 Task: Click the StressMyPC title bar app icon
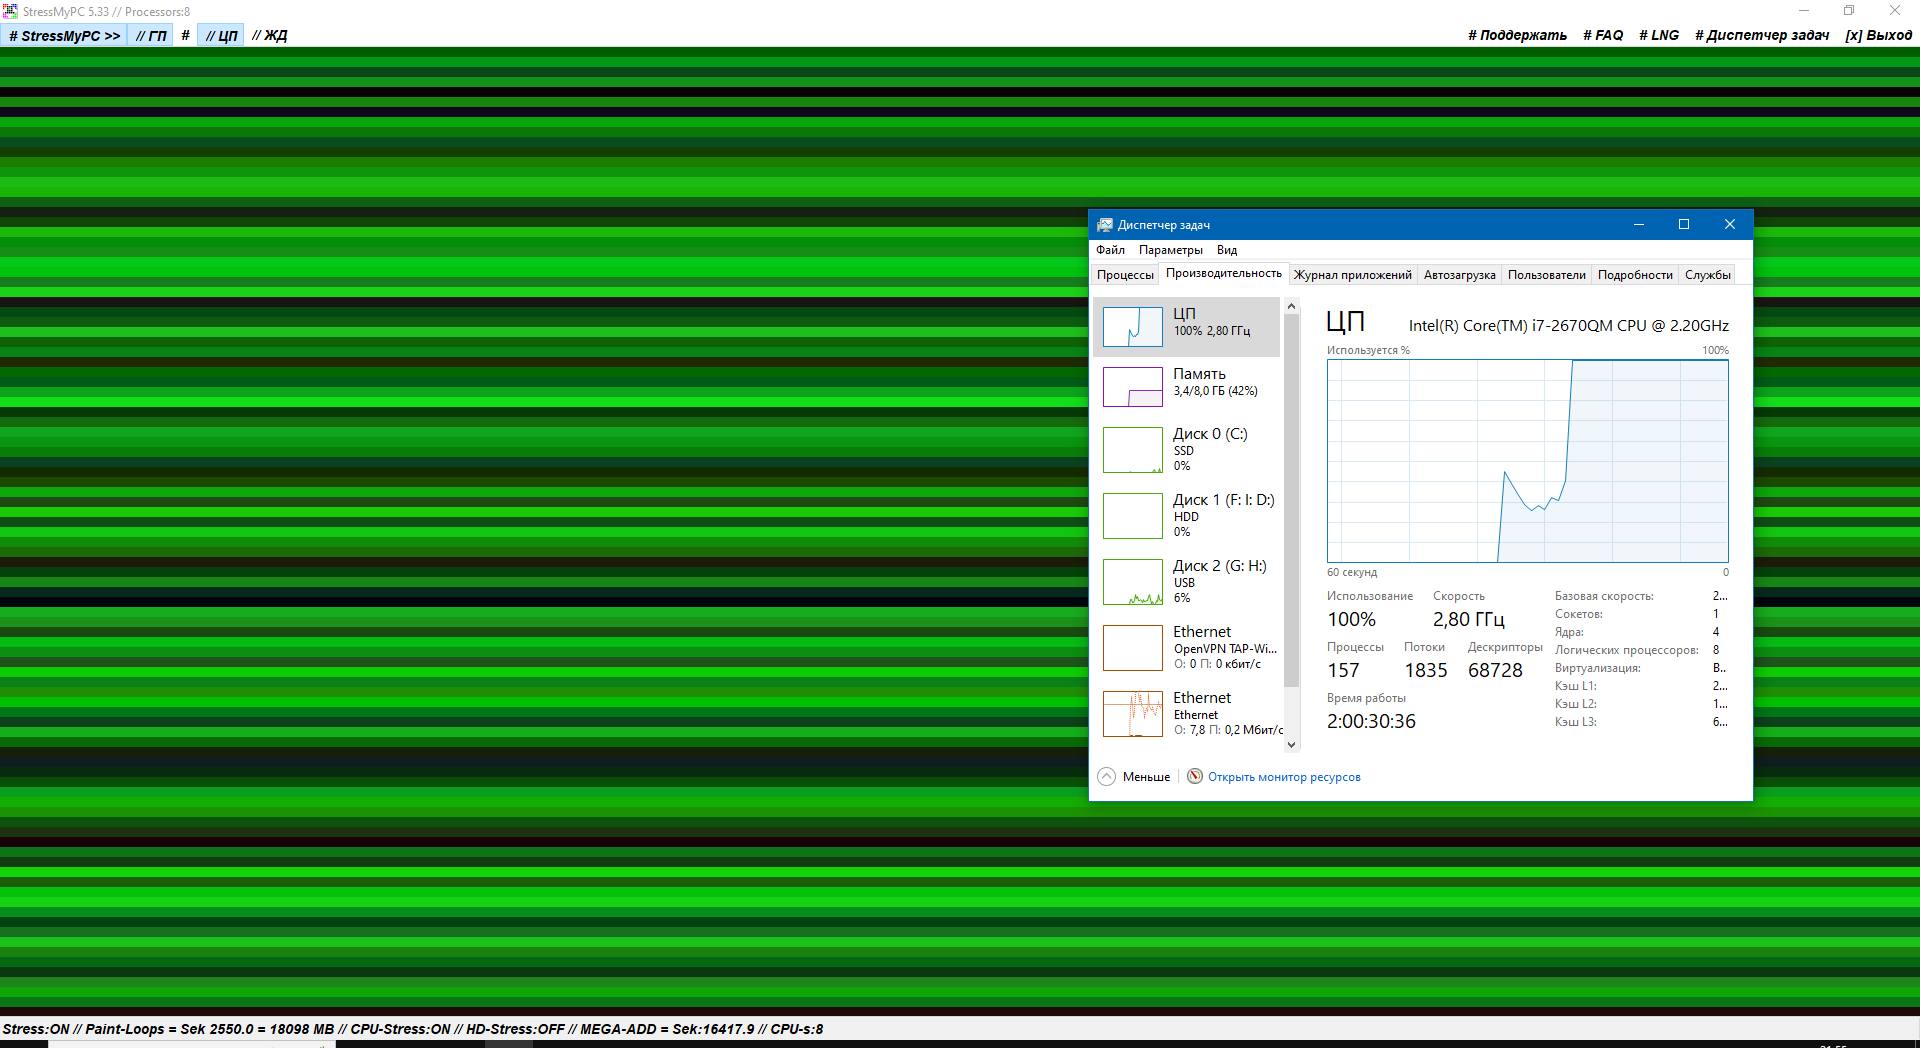(x=10, y=11)
